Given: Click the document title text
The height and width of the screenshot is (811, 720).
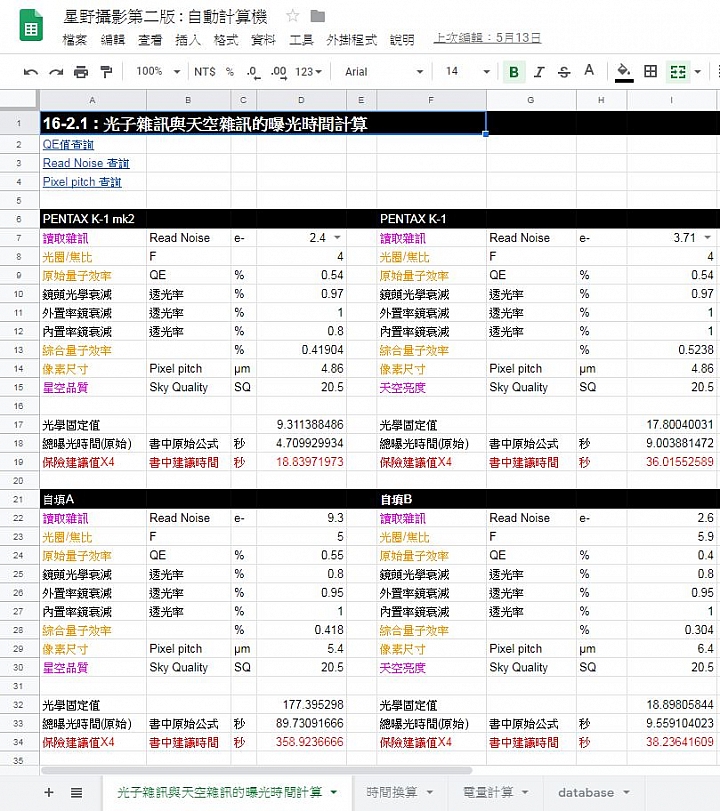Looking at the screenshot, I should [166, 17].
